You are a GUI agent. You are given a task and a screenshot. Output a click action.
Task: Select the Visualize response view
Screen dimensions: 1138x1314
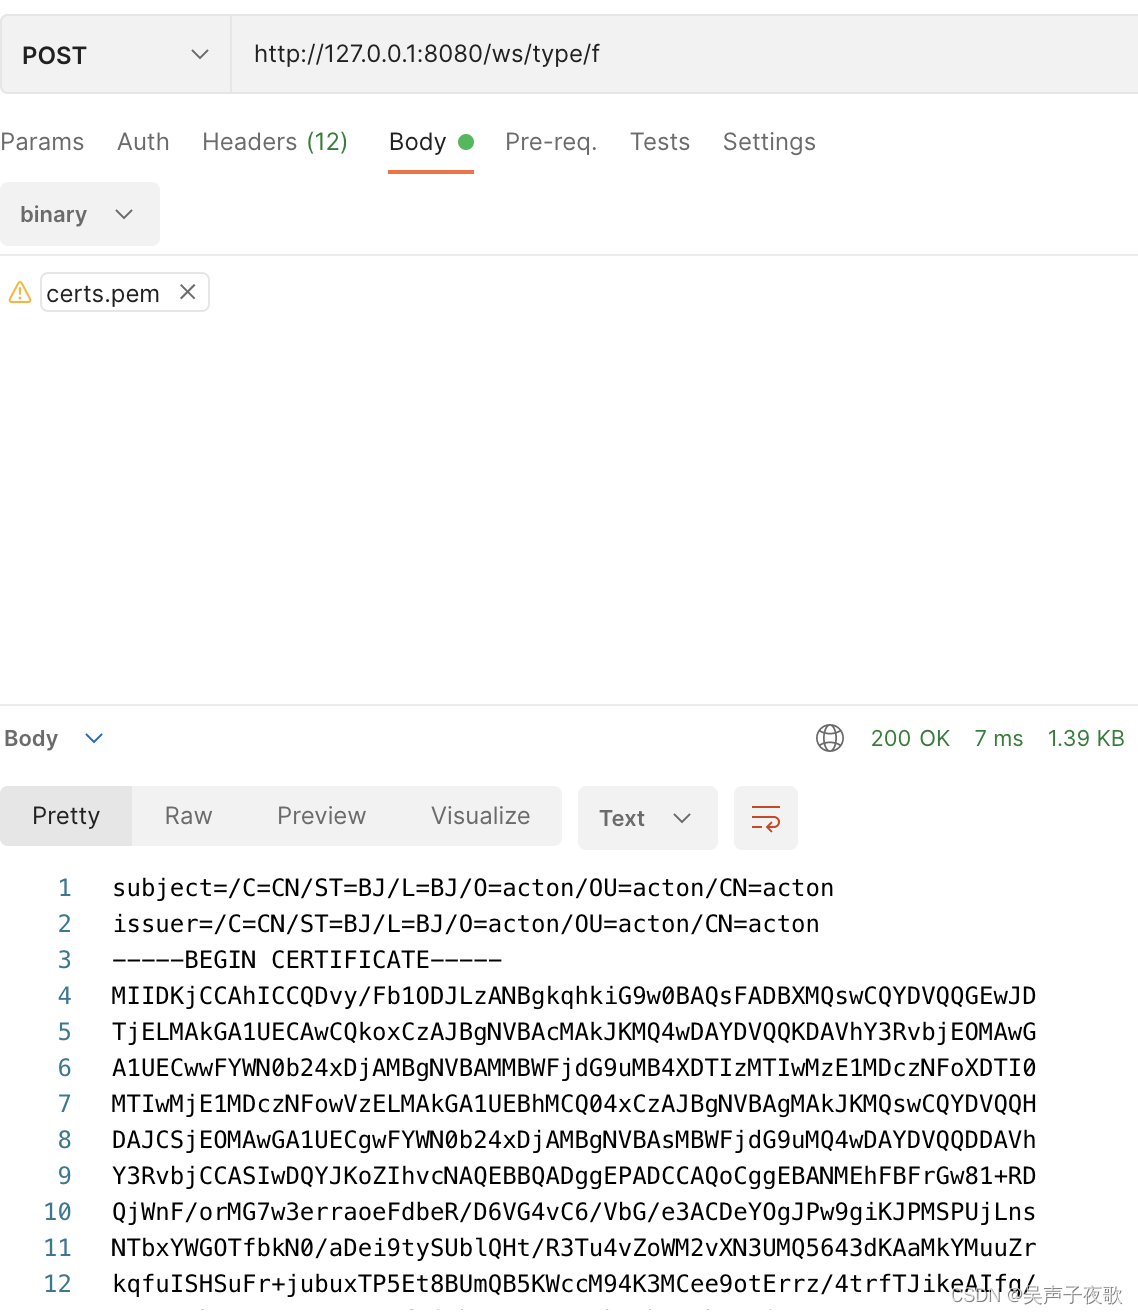481,816
